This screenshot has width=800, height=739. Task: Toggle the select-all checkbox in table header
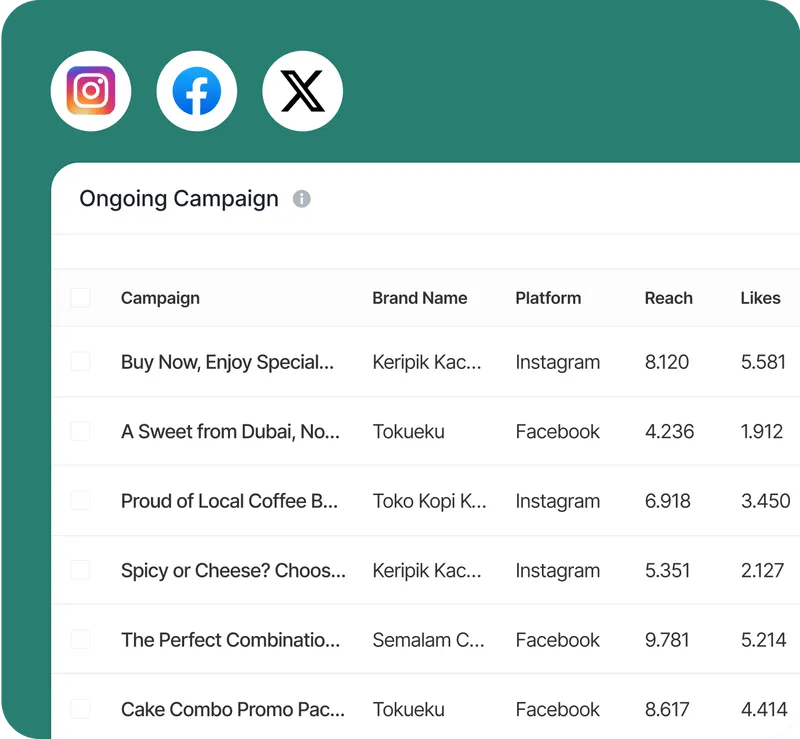pyautogui.click(x=81, y=298)
